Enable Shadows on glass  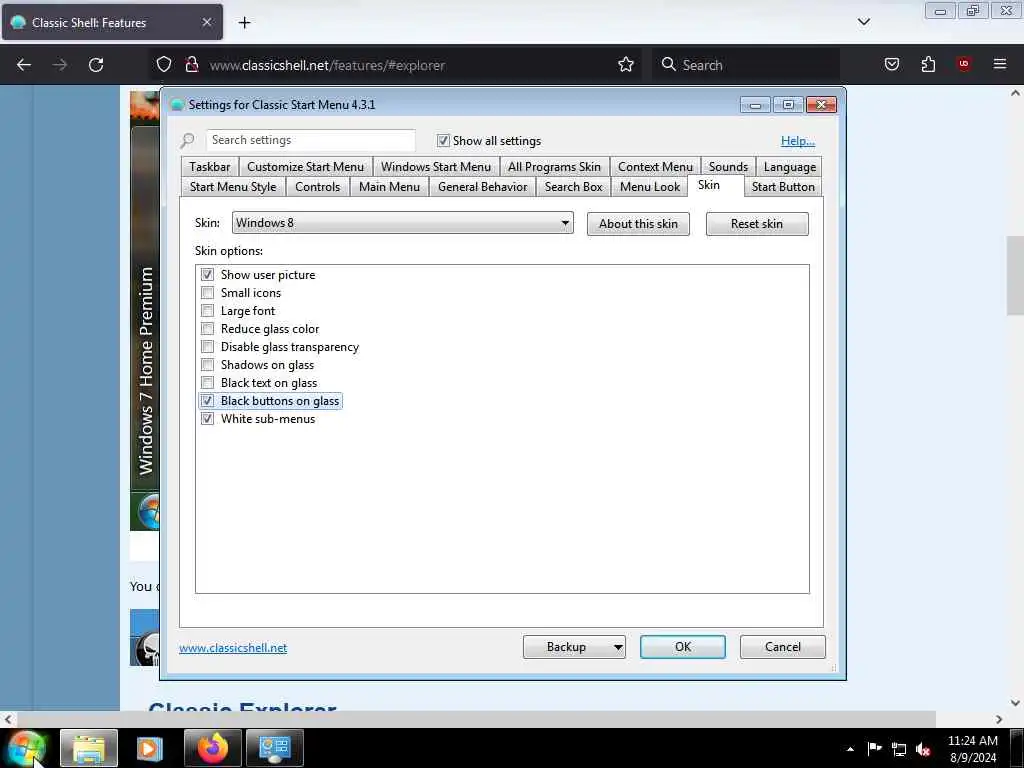[208, 364]
